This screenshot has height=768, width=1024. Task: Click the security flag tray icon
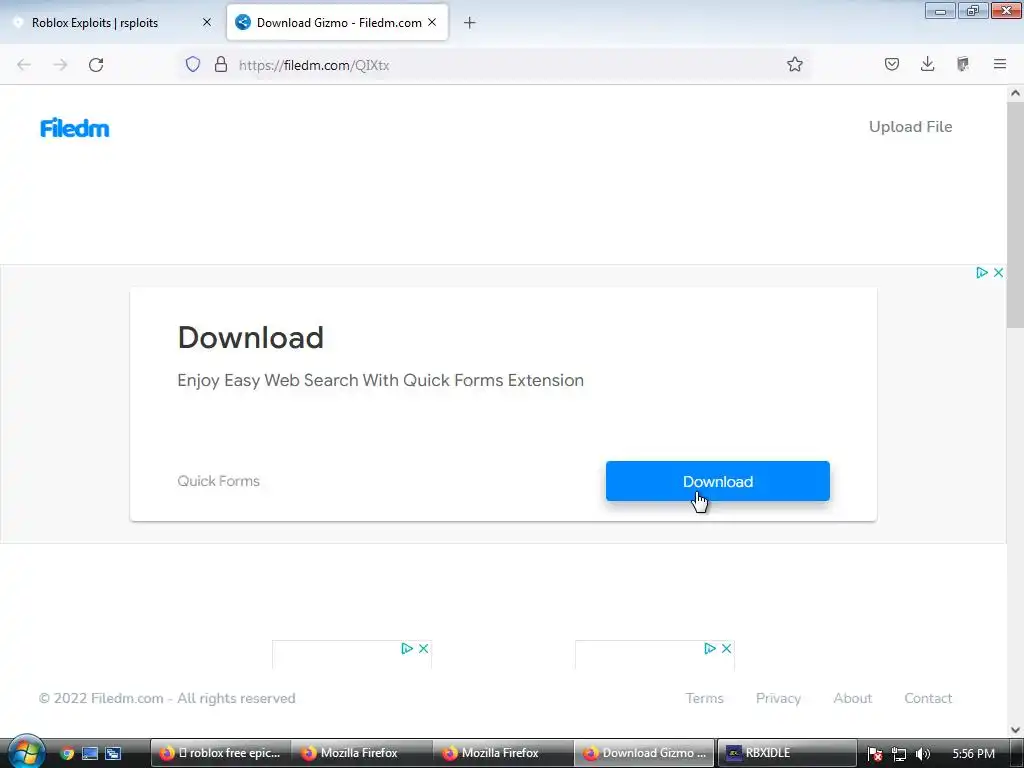coord(875,754)
